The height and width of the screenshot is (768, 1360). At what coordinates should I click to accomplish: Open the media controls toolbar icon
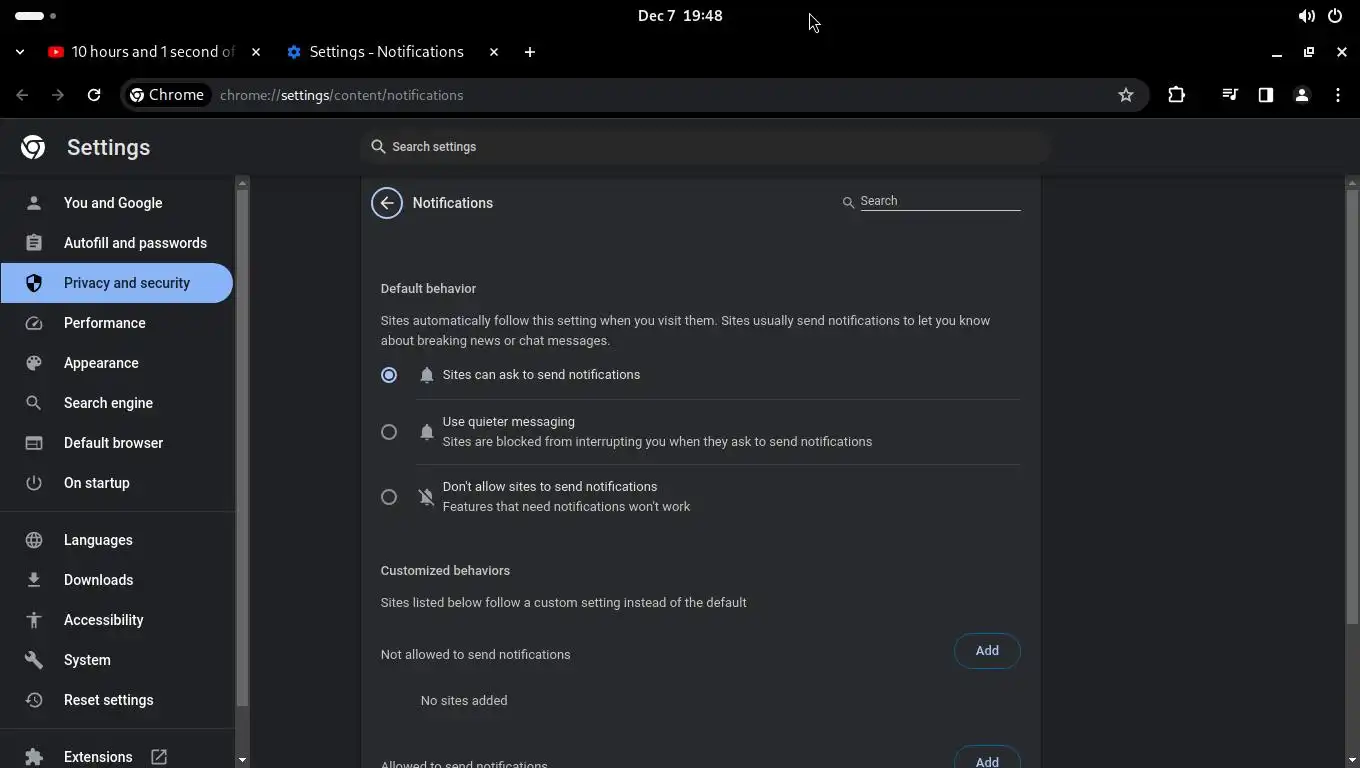(1230, 95)
